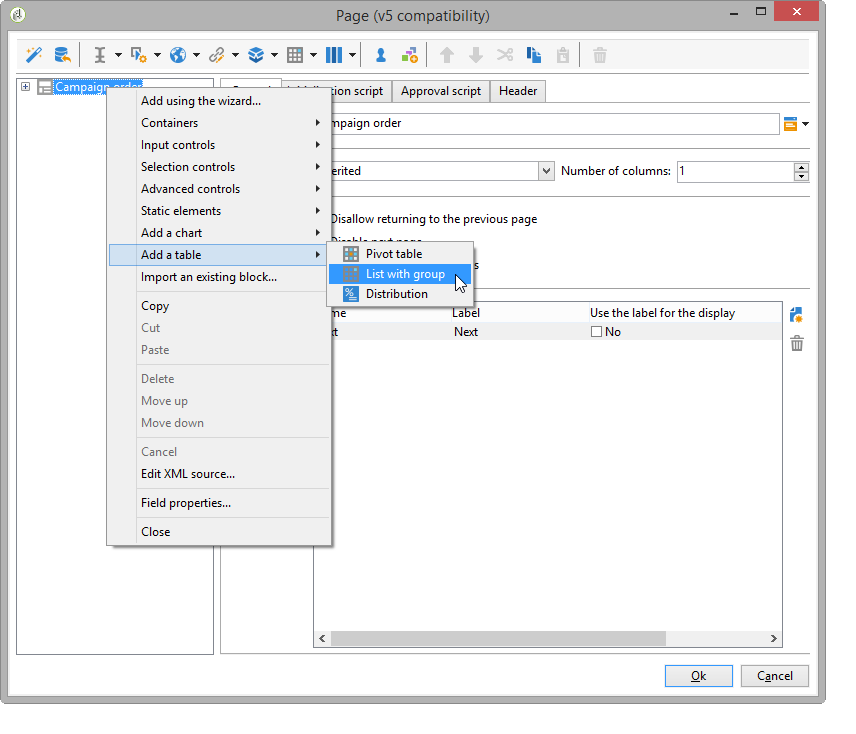Open the dropdown arrow next to columns toolbar icon
Viewport: 856px width, 734px height.
click(353, 55)
